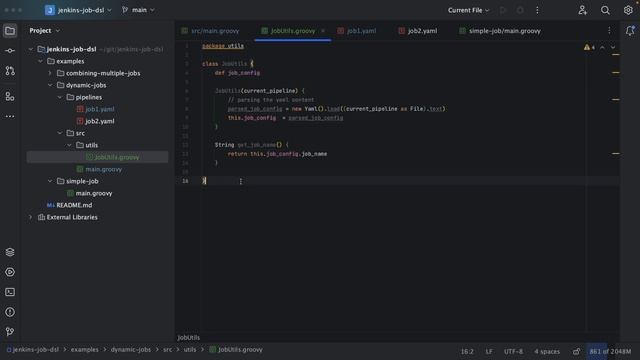The height and width of the screenshot is (360, 640).
Task: Change the 4 spaces indent setting
Action: click(x=547, y=351)
